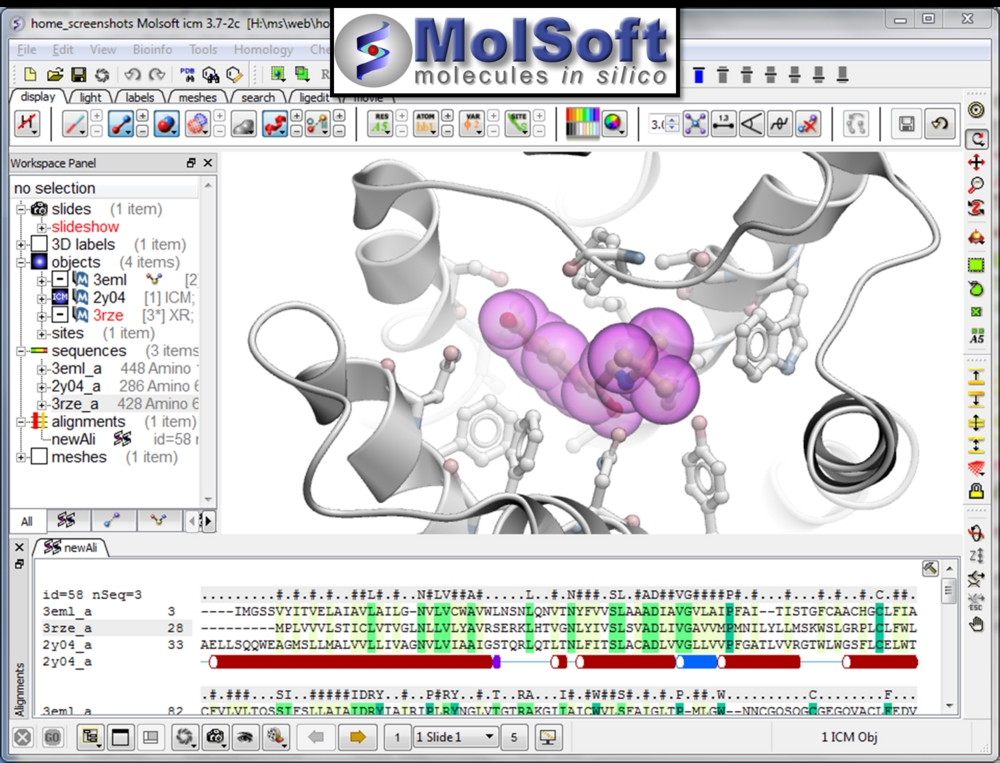Toggle ball-and-stick (xstick) representation
Image resolution: width=1000 pixels, height=763 pixels.
(x=122, y=124)
